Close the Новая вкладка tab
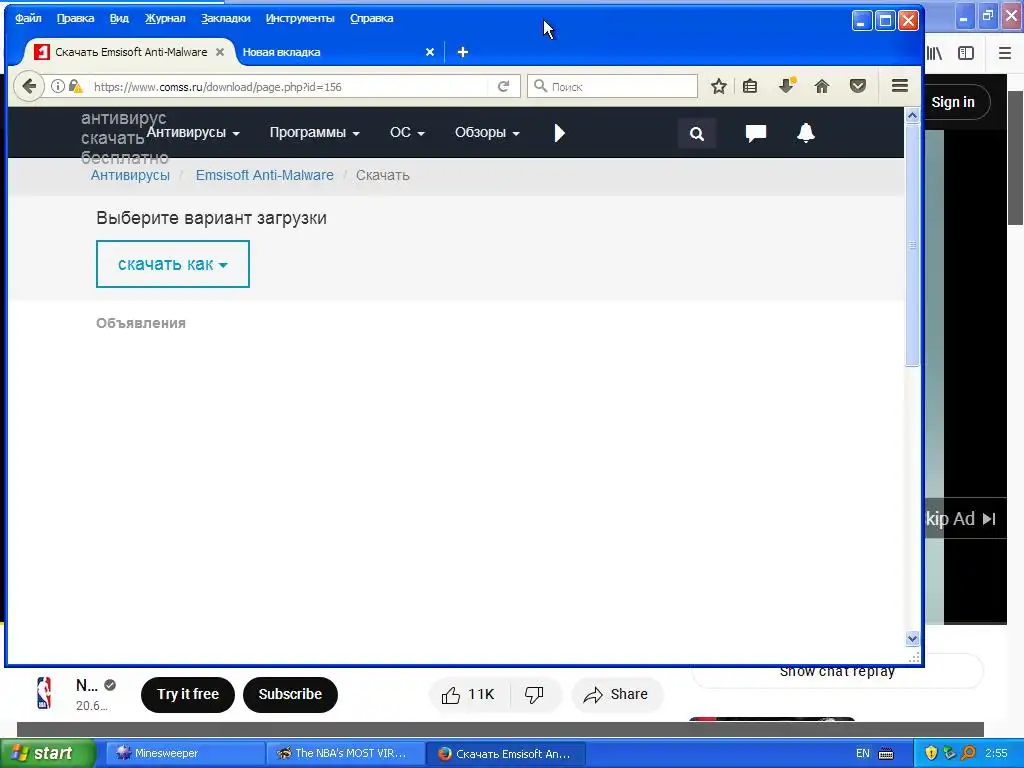This screenshot has height=768, width=1024. click(x=430, y=52)
